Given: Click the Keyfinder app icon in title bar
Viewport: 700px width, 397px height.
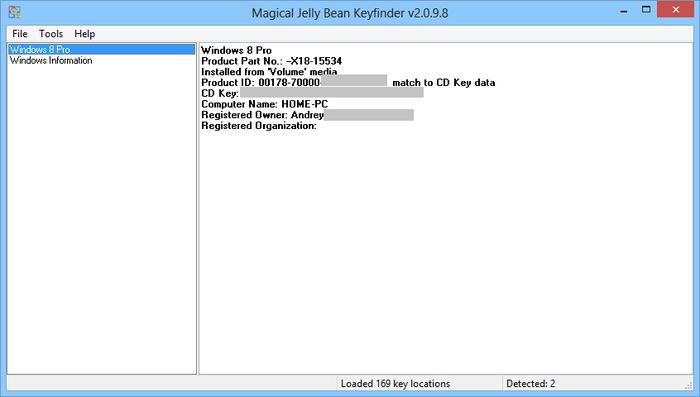Looking at the screenshot, I should click(x=15, y=11).
